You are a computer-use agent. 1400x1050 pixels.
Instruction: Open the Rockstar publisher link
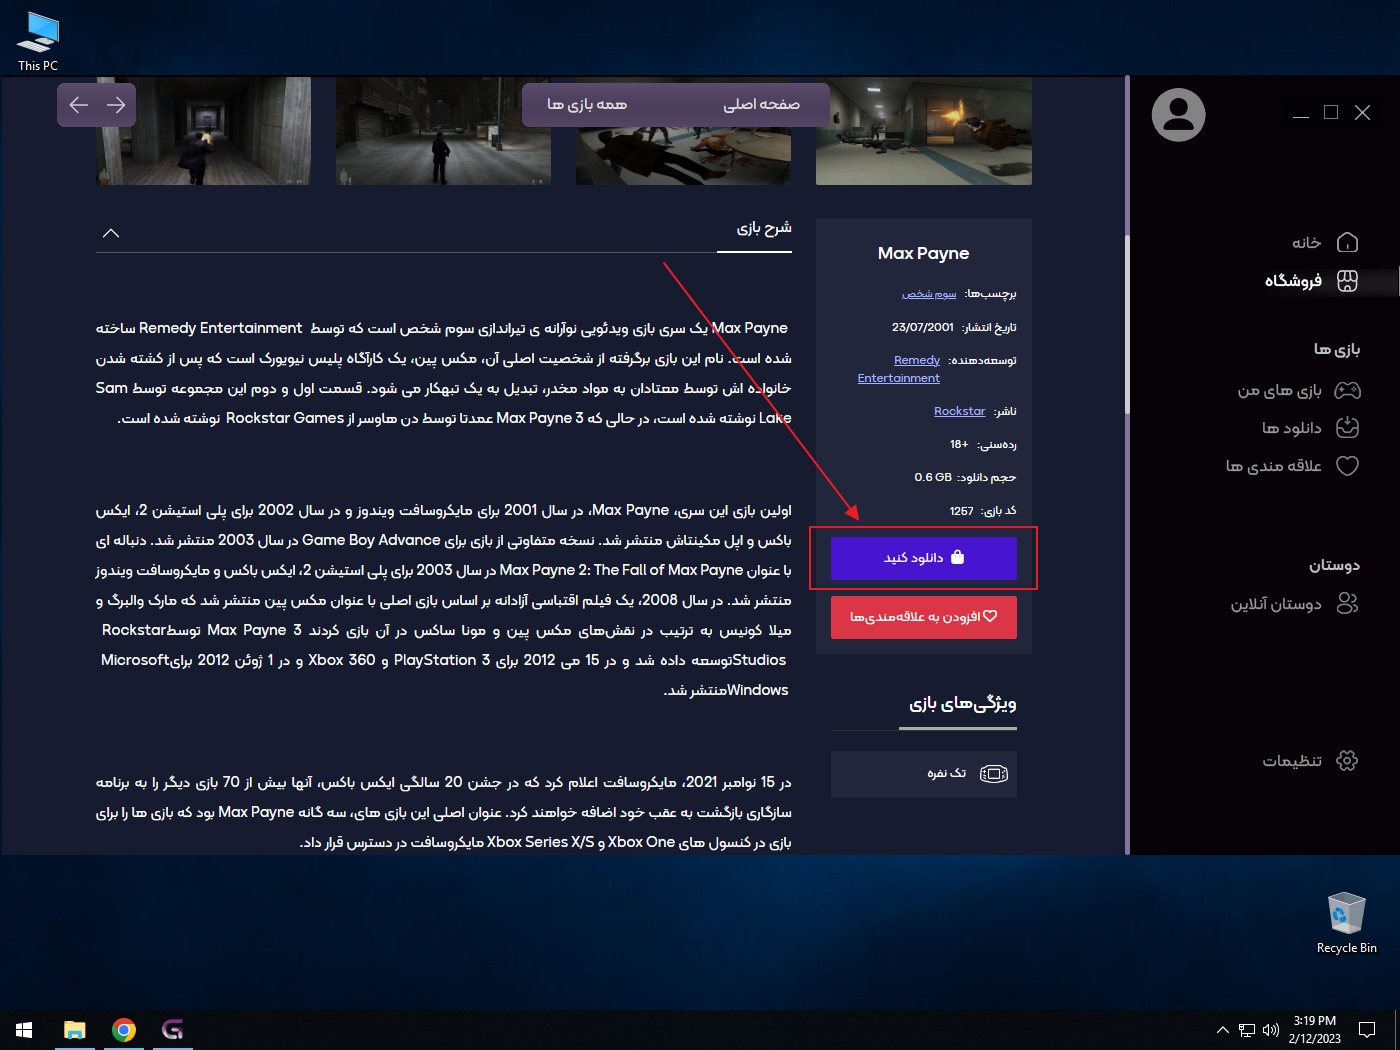click(x=959, y=411)
